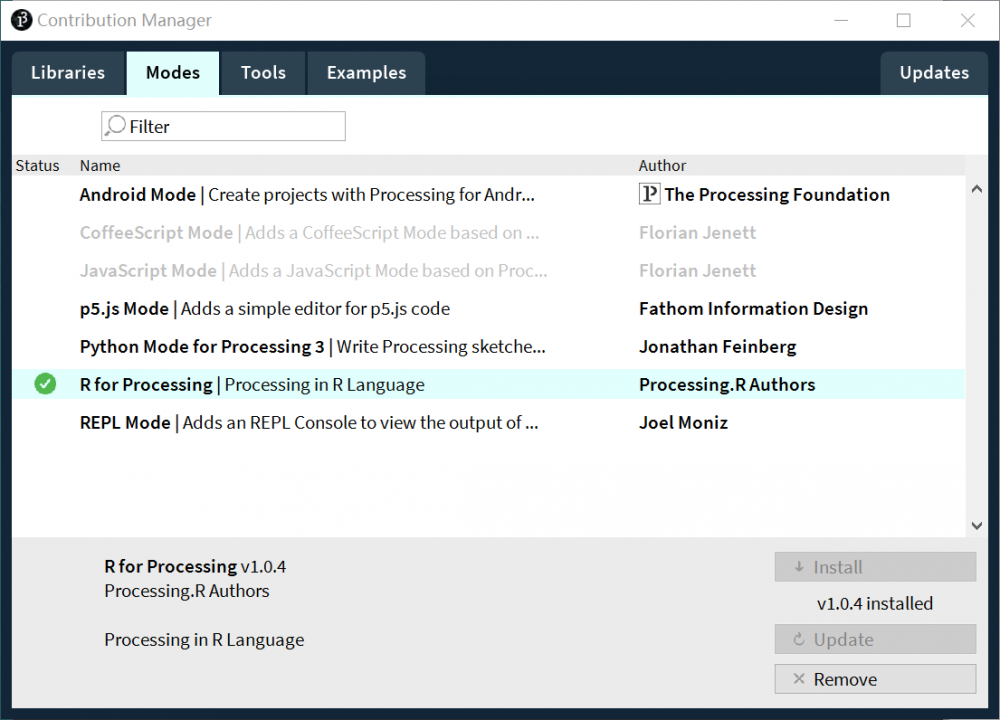Minimize the Contribution Manager window
This screenshot has width=1000, height=720.
coord(841,20)
